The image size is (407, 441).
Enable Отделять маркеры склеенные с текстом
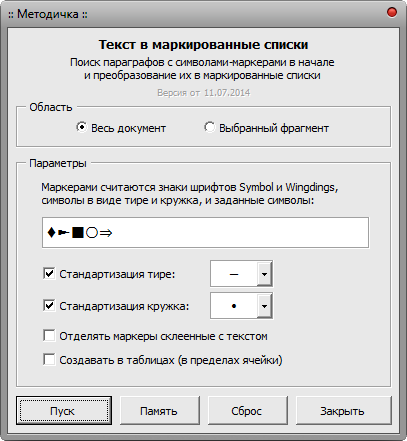pos(49,336)
